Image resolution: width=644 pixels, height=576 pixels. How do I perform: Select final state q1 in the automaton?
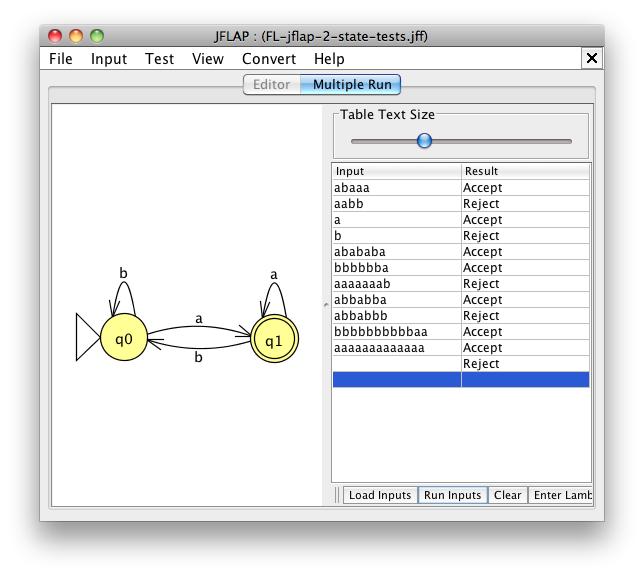click(274, 339)
